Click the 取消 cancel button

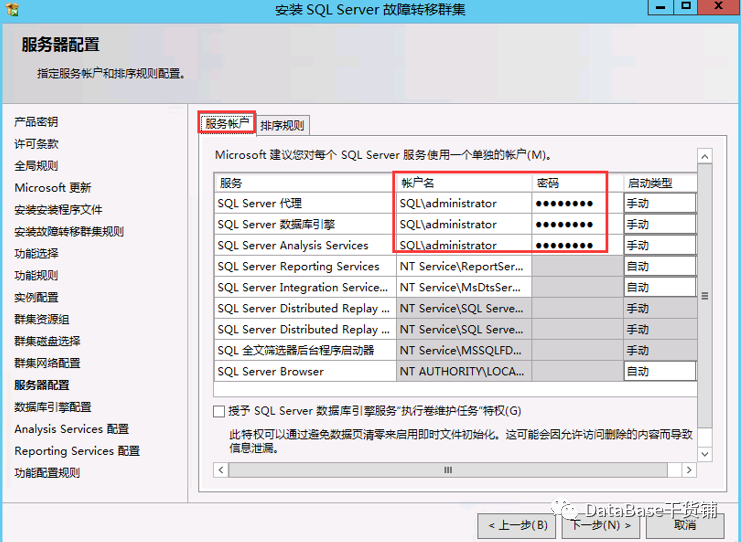(685, 525)
